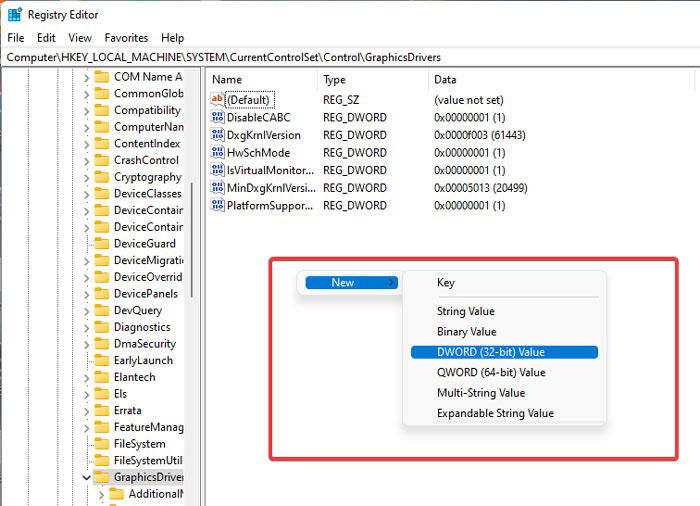Click the Cryptography folder icon

pyautogui.click(x=102, y=177)
